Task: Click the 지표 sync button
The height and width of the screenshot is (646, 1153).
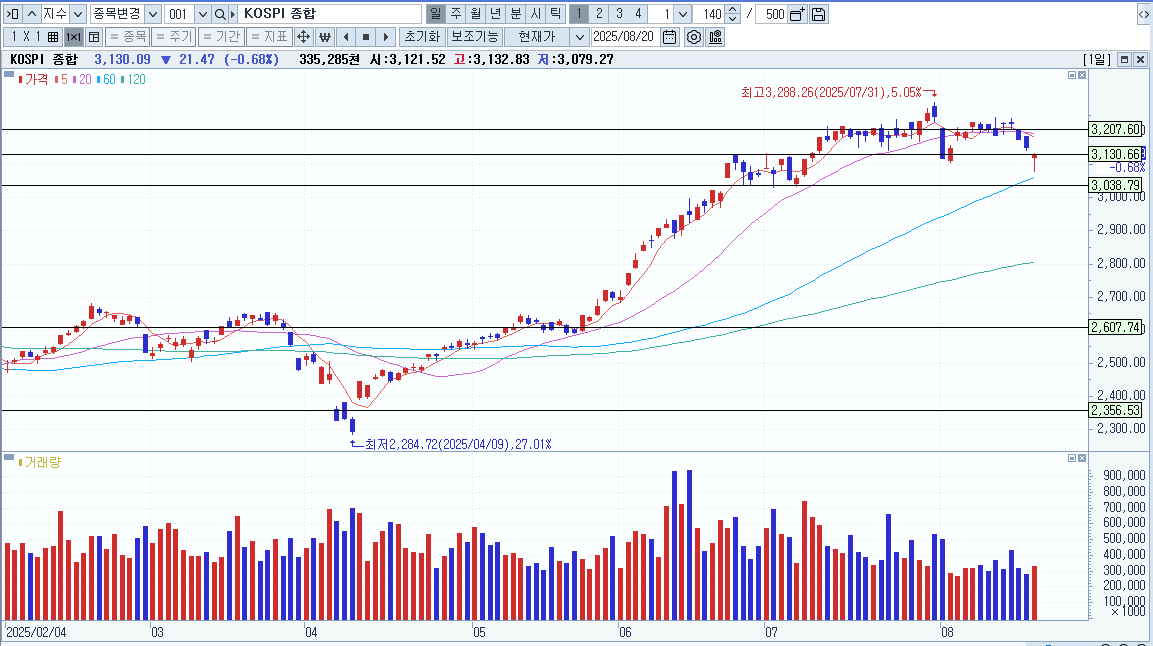Action: 269,37
